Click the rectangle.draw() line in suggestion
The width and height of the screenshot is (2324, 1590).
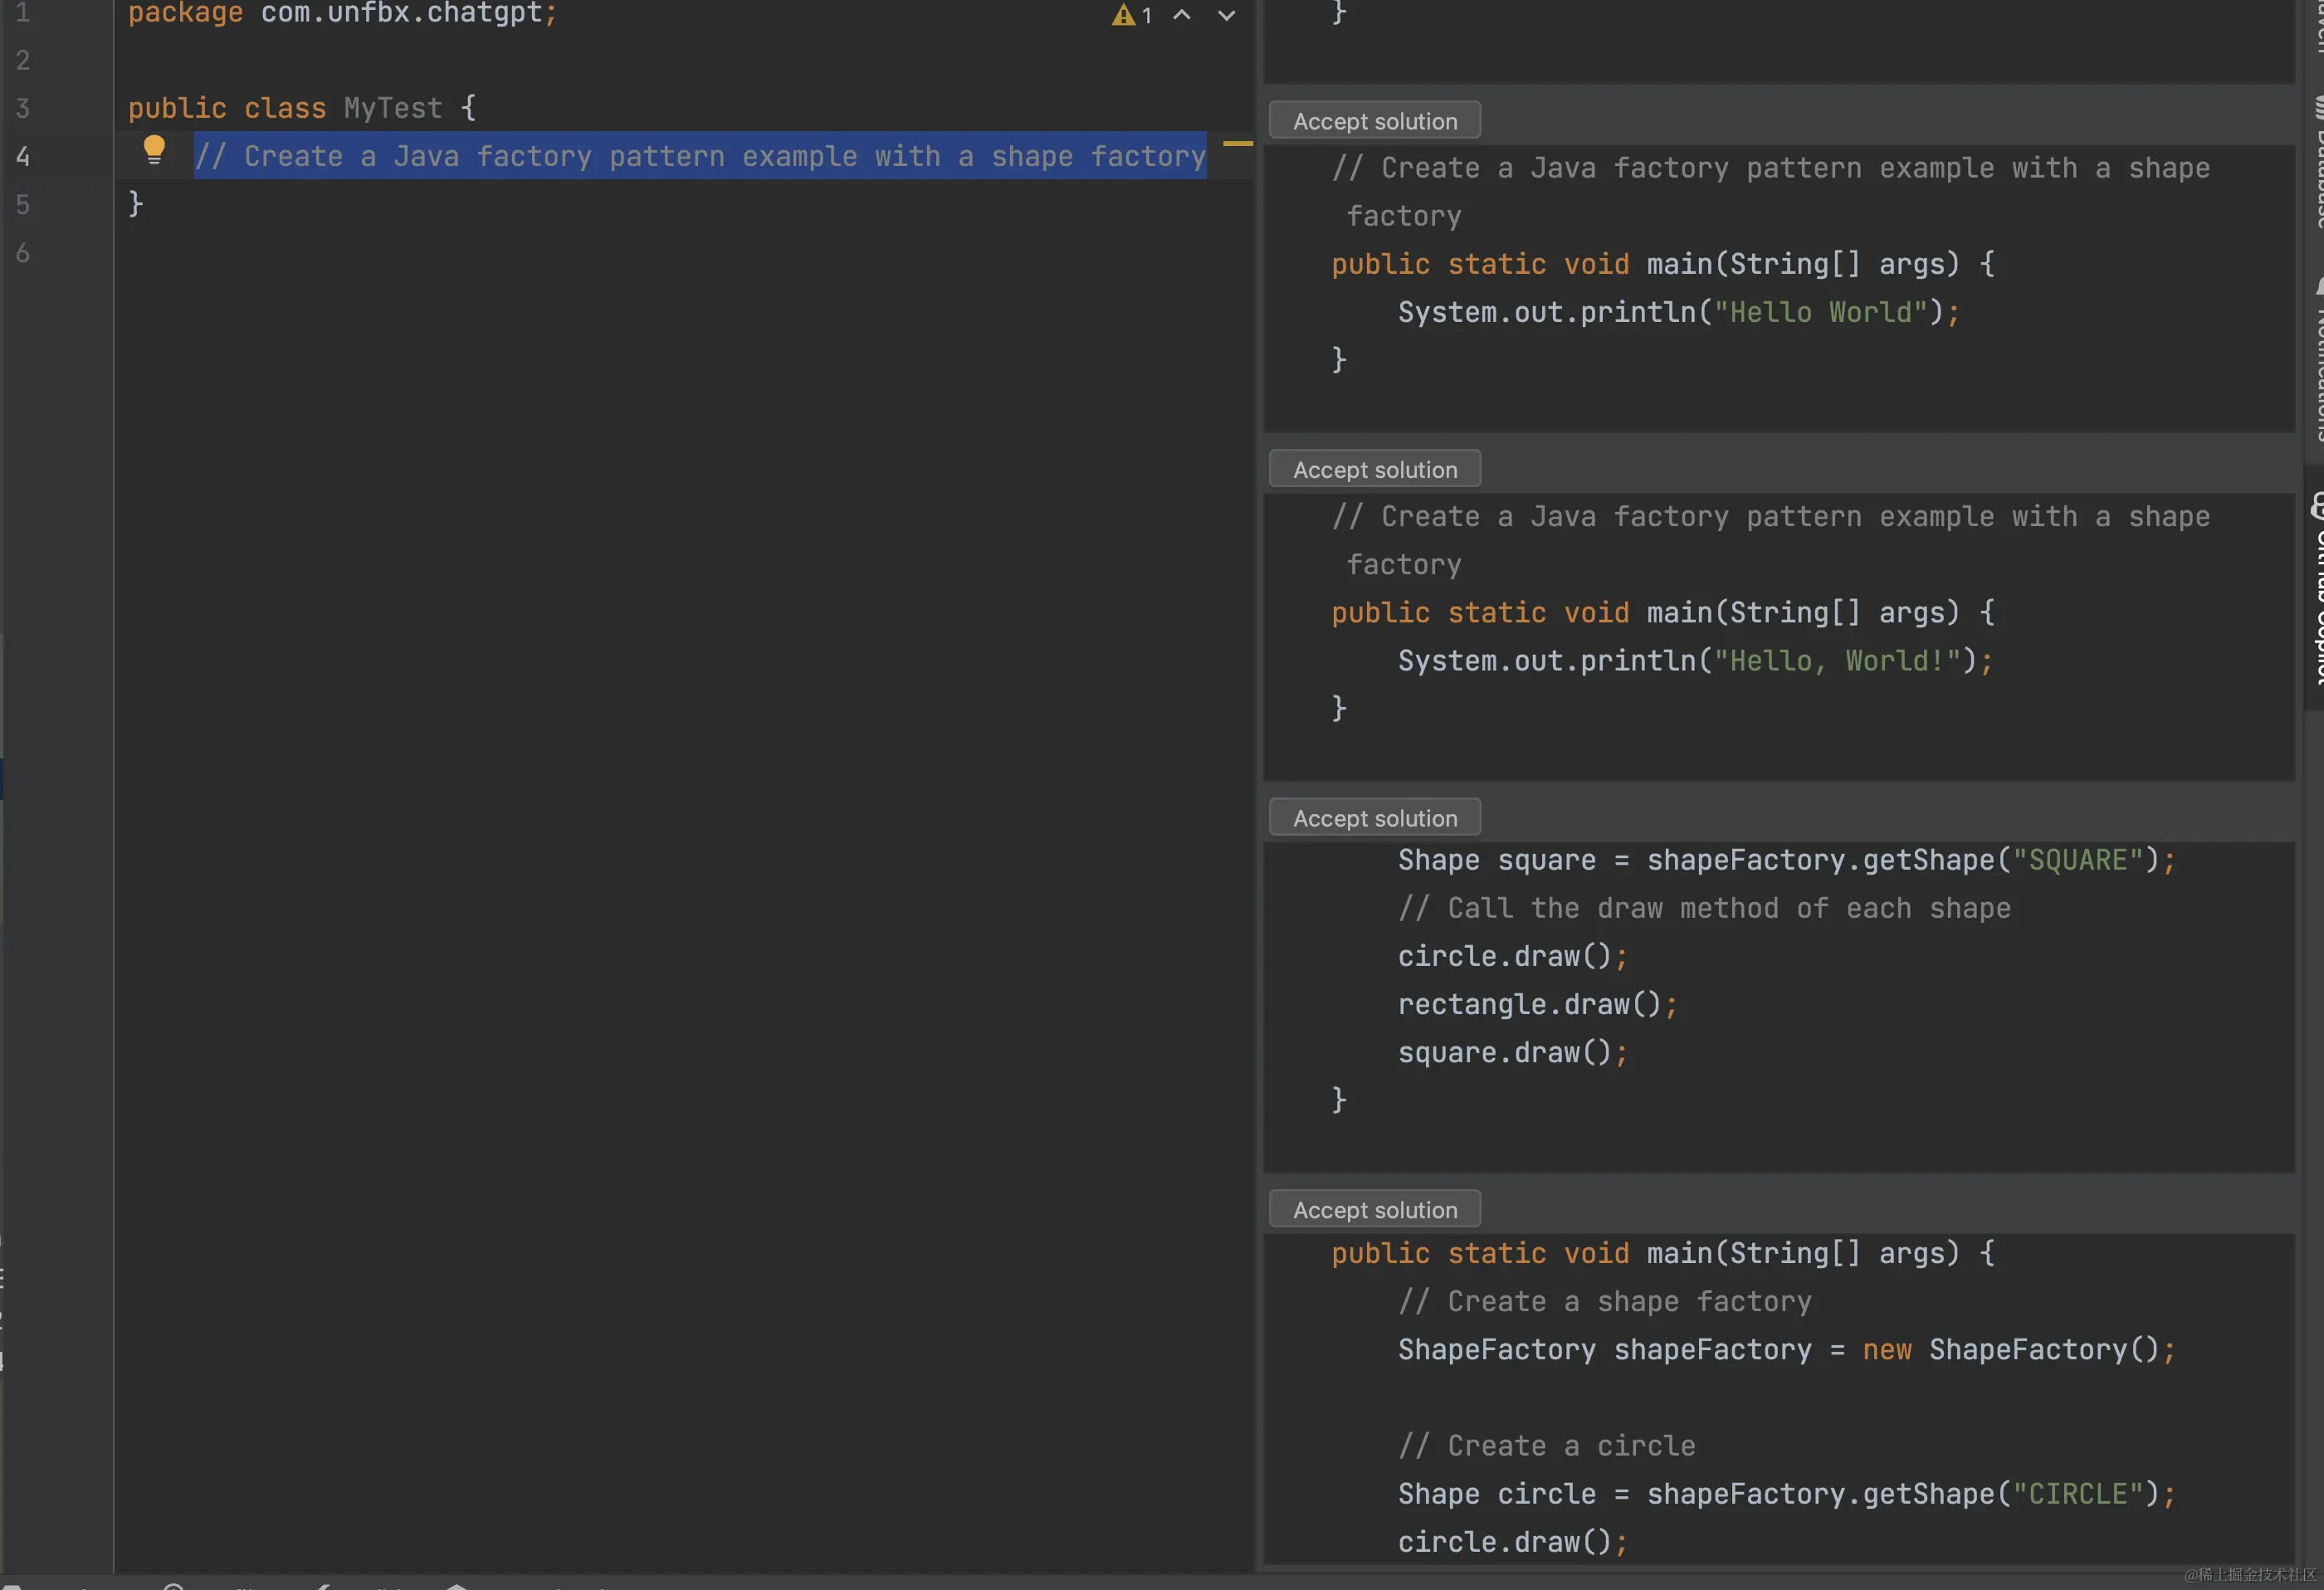[x=1536, y=1004]
